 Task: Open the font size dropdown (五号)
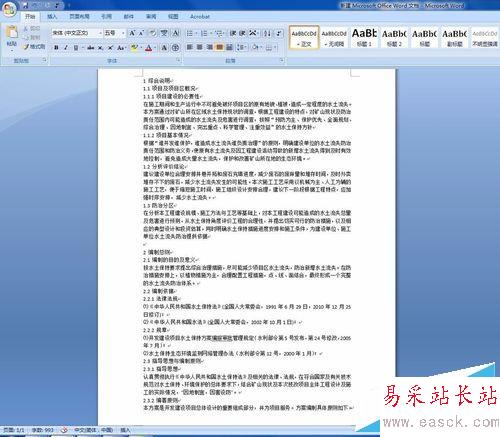(x=123, y=33)
